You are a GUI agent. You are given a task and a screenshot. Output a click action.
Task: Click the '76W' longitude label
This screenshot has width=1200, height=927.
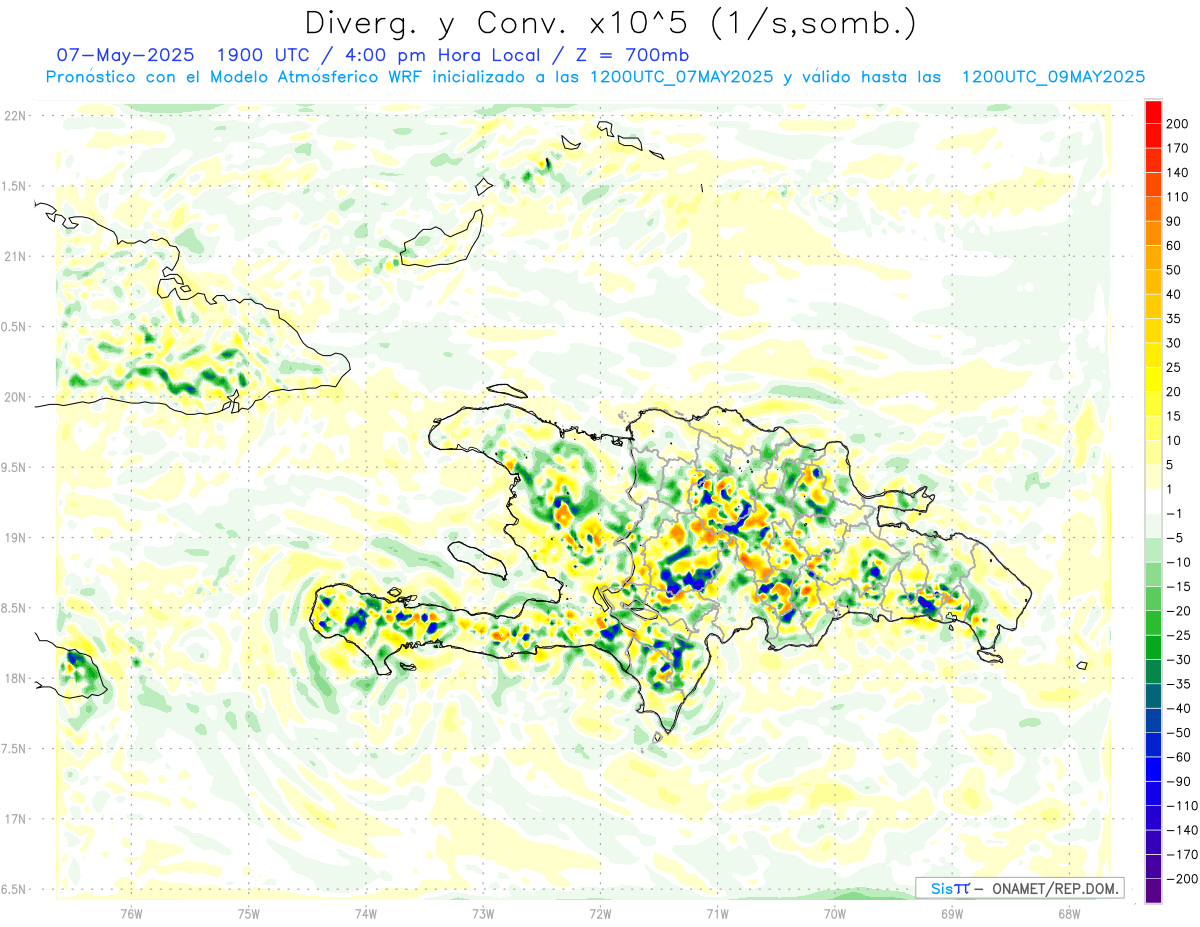pos(131,914)
